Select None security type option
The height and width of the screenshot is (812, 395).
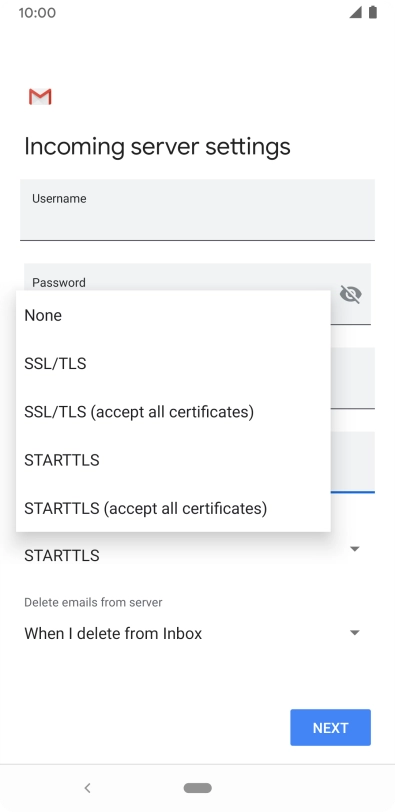[x=173, y=315]
